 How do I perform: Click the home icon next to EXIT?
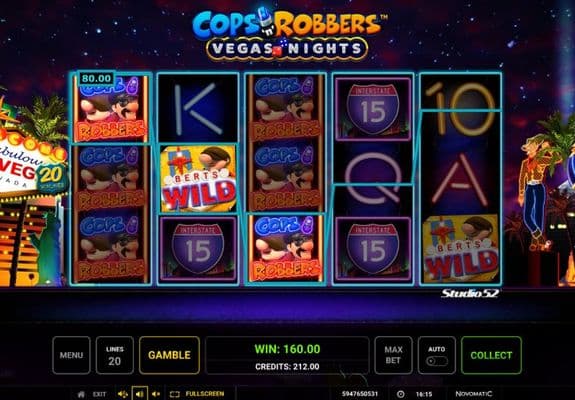pyautogui.click(x=81, y=394)
